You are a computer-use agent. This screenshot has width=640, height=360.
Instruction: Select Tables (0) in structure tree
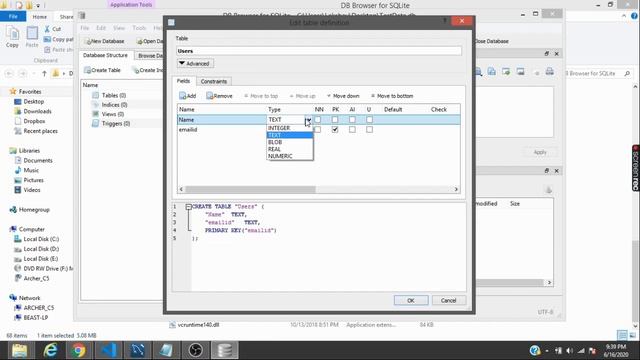coord(113,95)
